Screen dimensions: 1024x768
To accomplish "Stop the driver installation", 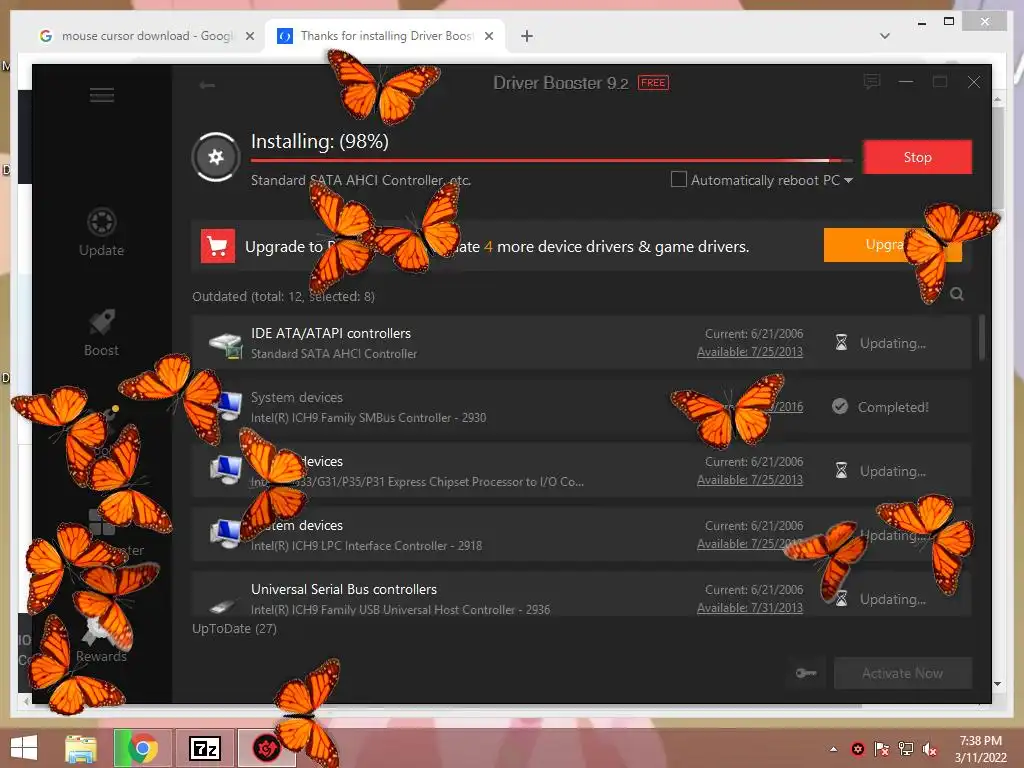I will pos(918,157).
